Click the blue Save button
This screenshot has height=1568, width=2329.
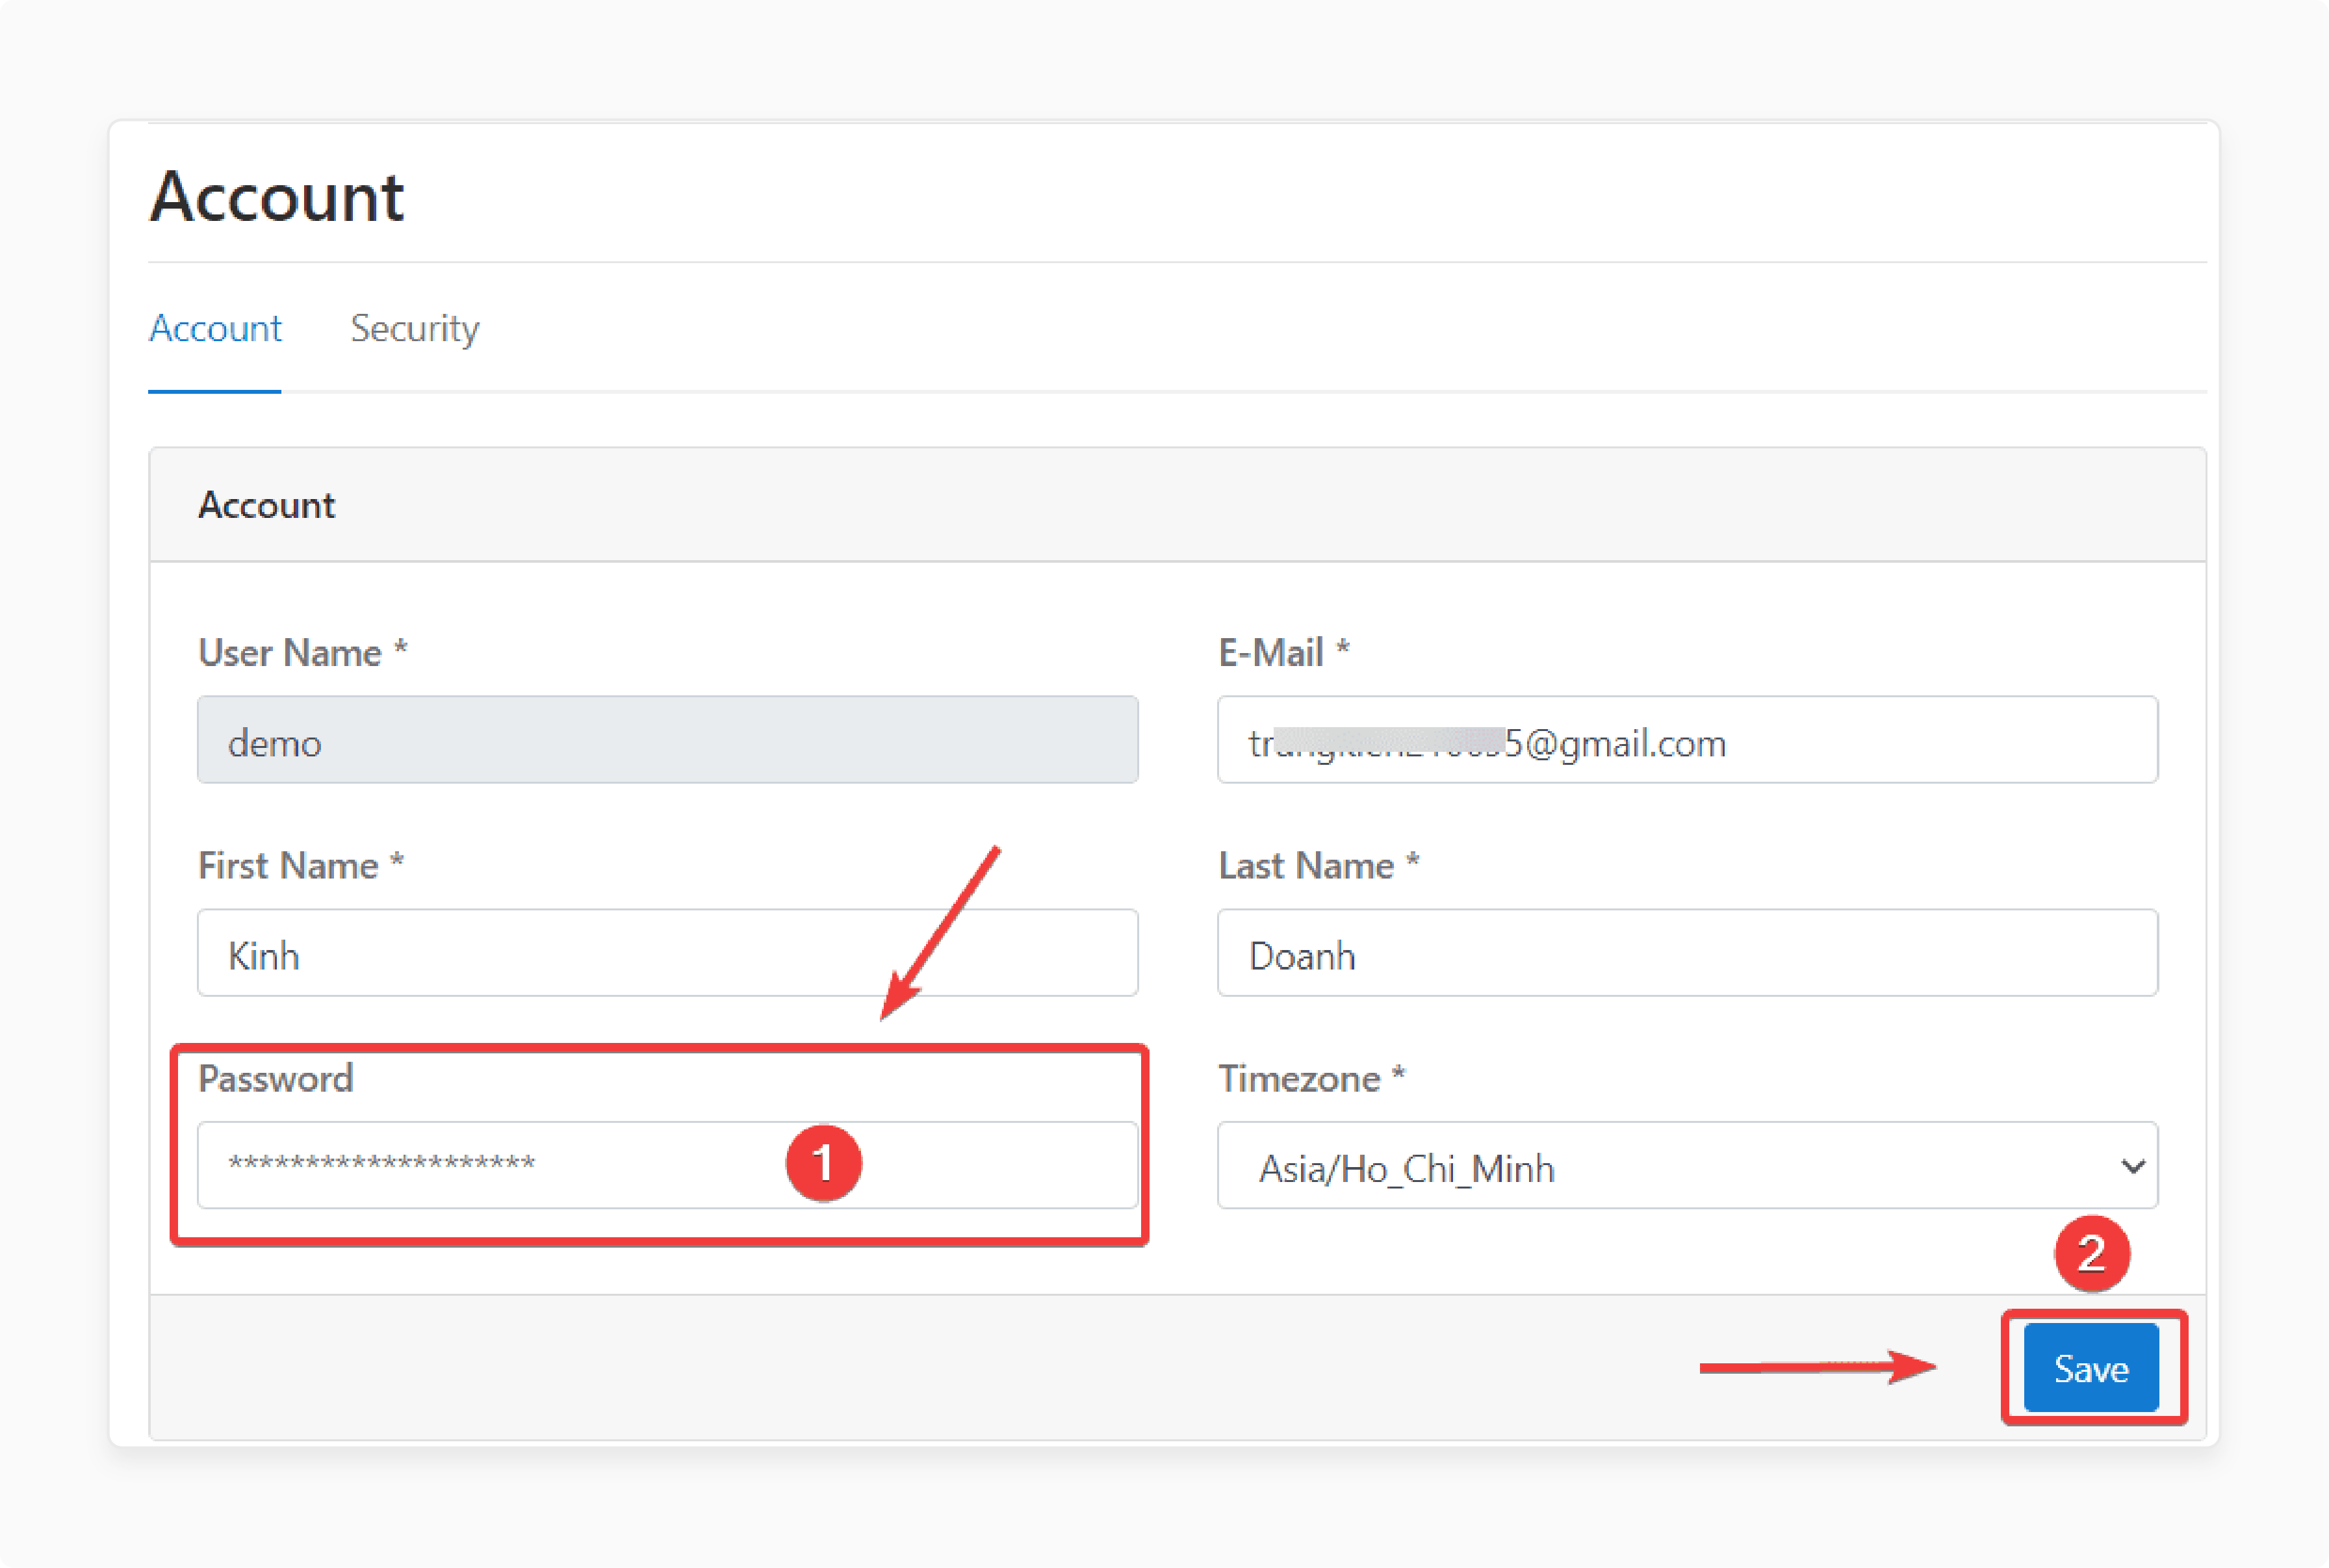click(x=2091, y=1367)
